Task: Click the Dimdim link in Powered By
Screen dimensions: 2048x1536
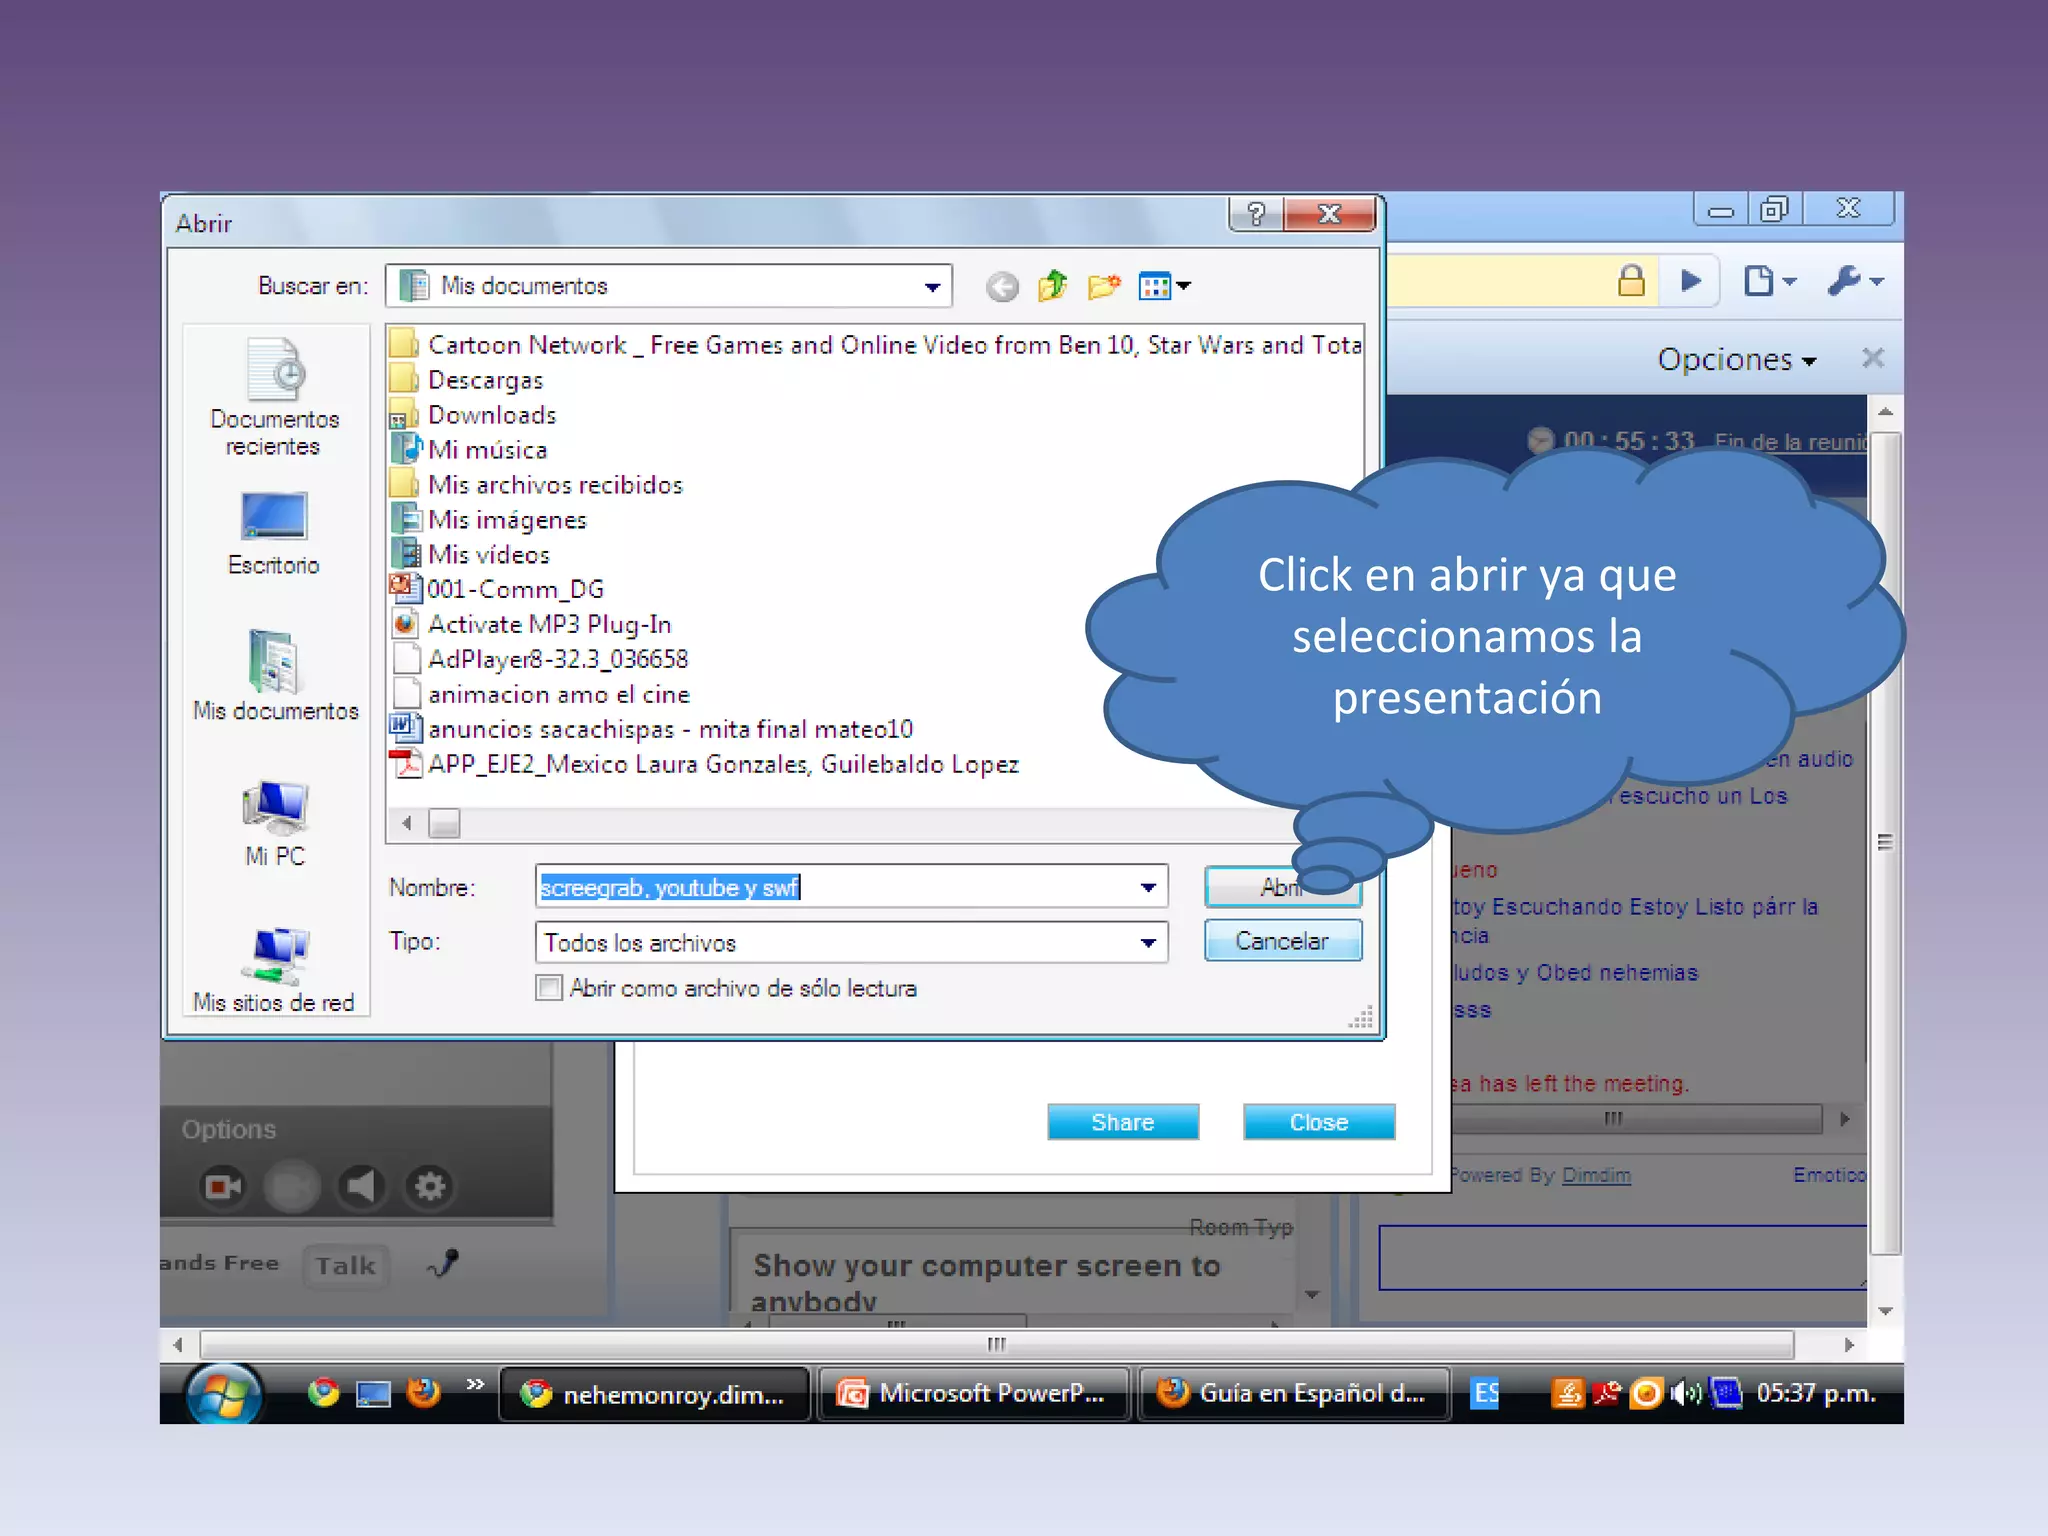Action: pos(1596,1175)
